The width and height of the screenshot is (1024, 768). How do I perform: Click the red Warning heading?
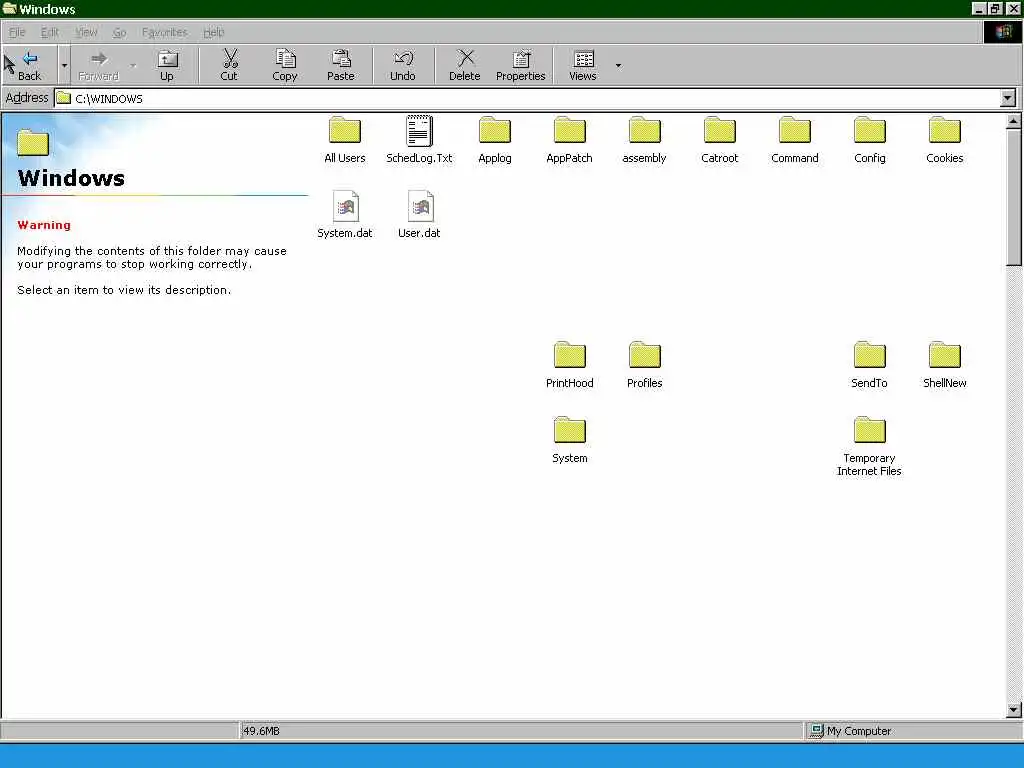[44, 225]
